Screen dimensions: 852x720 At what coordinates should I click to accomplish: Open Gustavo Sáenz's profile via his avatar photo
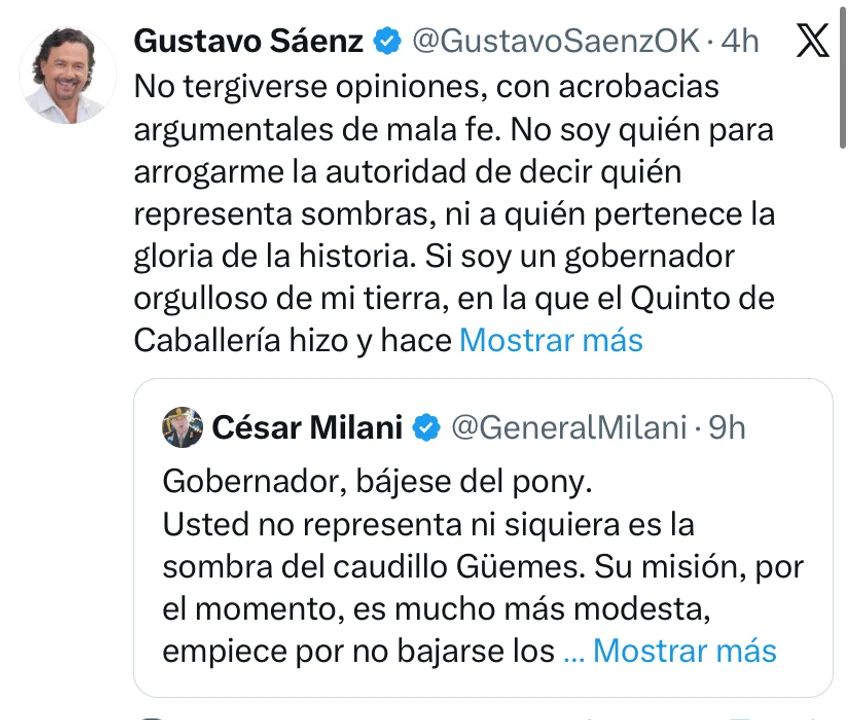click(67, 67)
